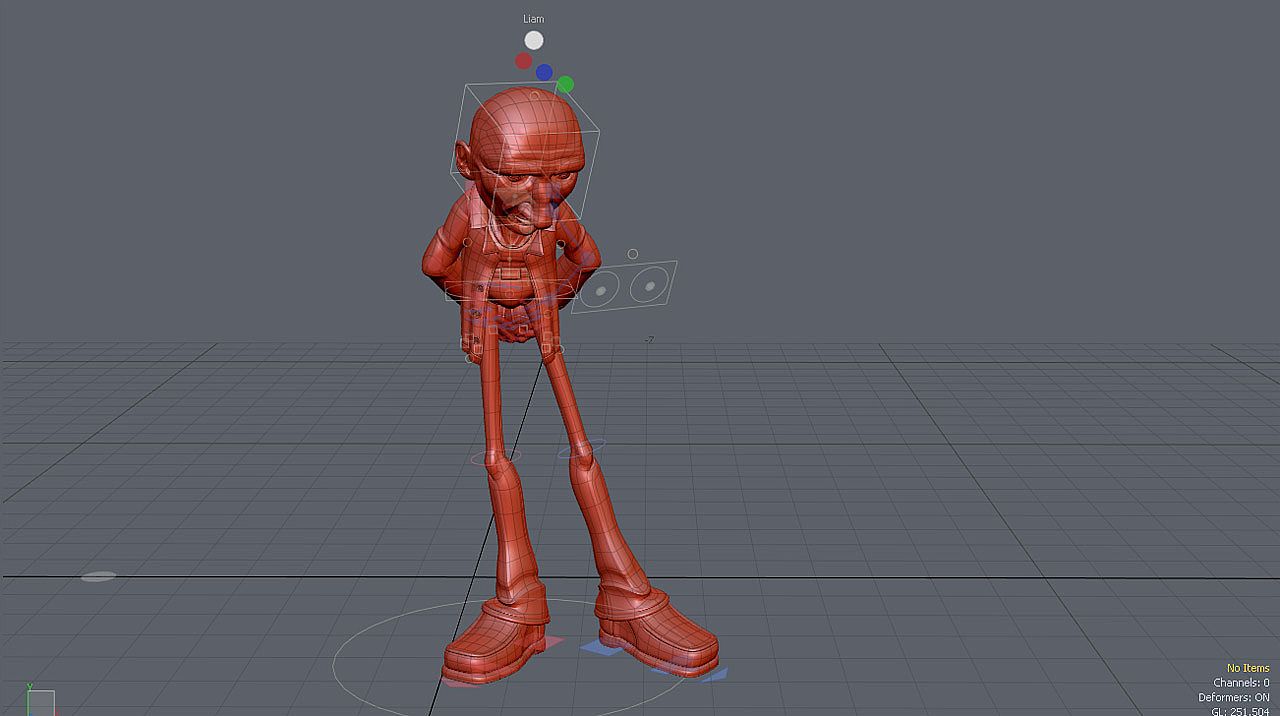Toggle the Deformers: ON indicator

pyautogui.click(x=1234, y=697)
